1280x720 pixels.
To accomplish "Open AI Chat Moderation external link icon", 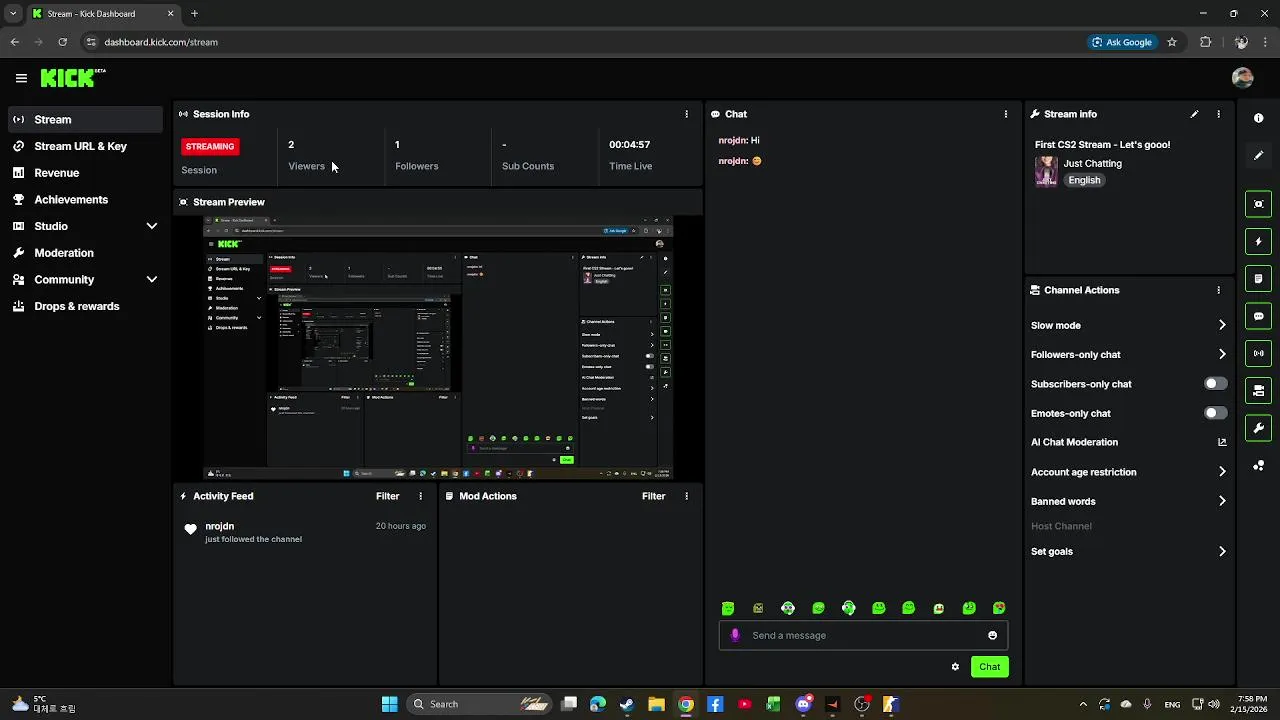I will click(x=1222, y=442).
